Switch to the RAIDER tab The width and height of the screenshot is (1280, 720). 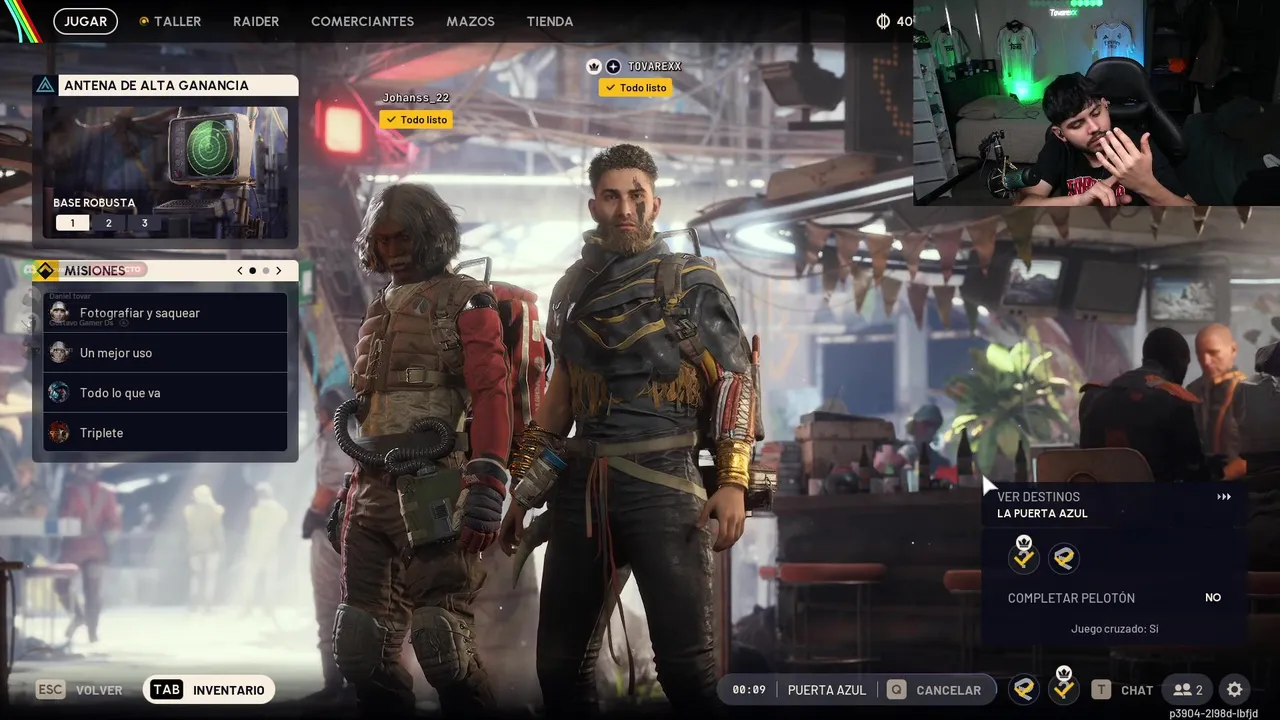(256, 21)
